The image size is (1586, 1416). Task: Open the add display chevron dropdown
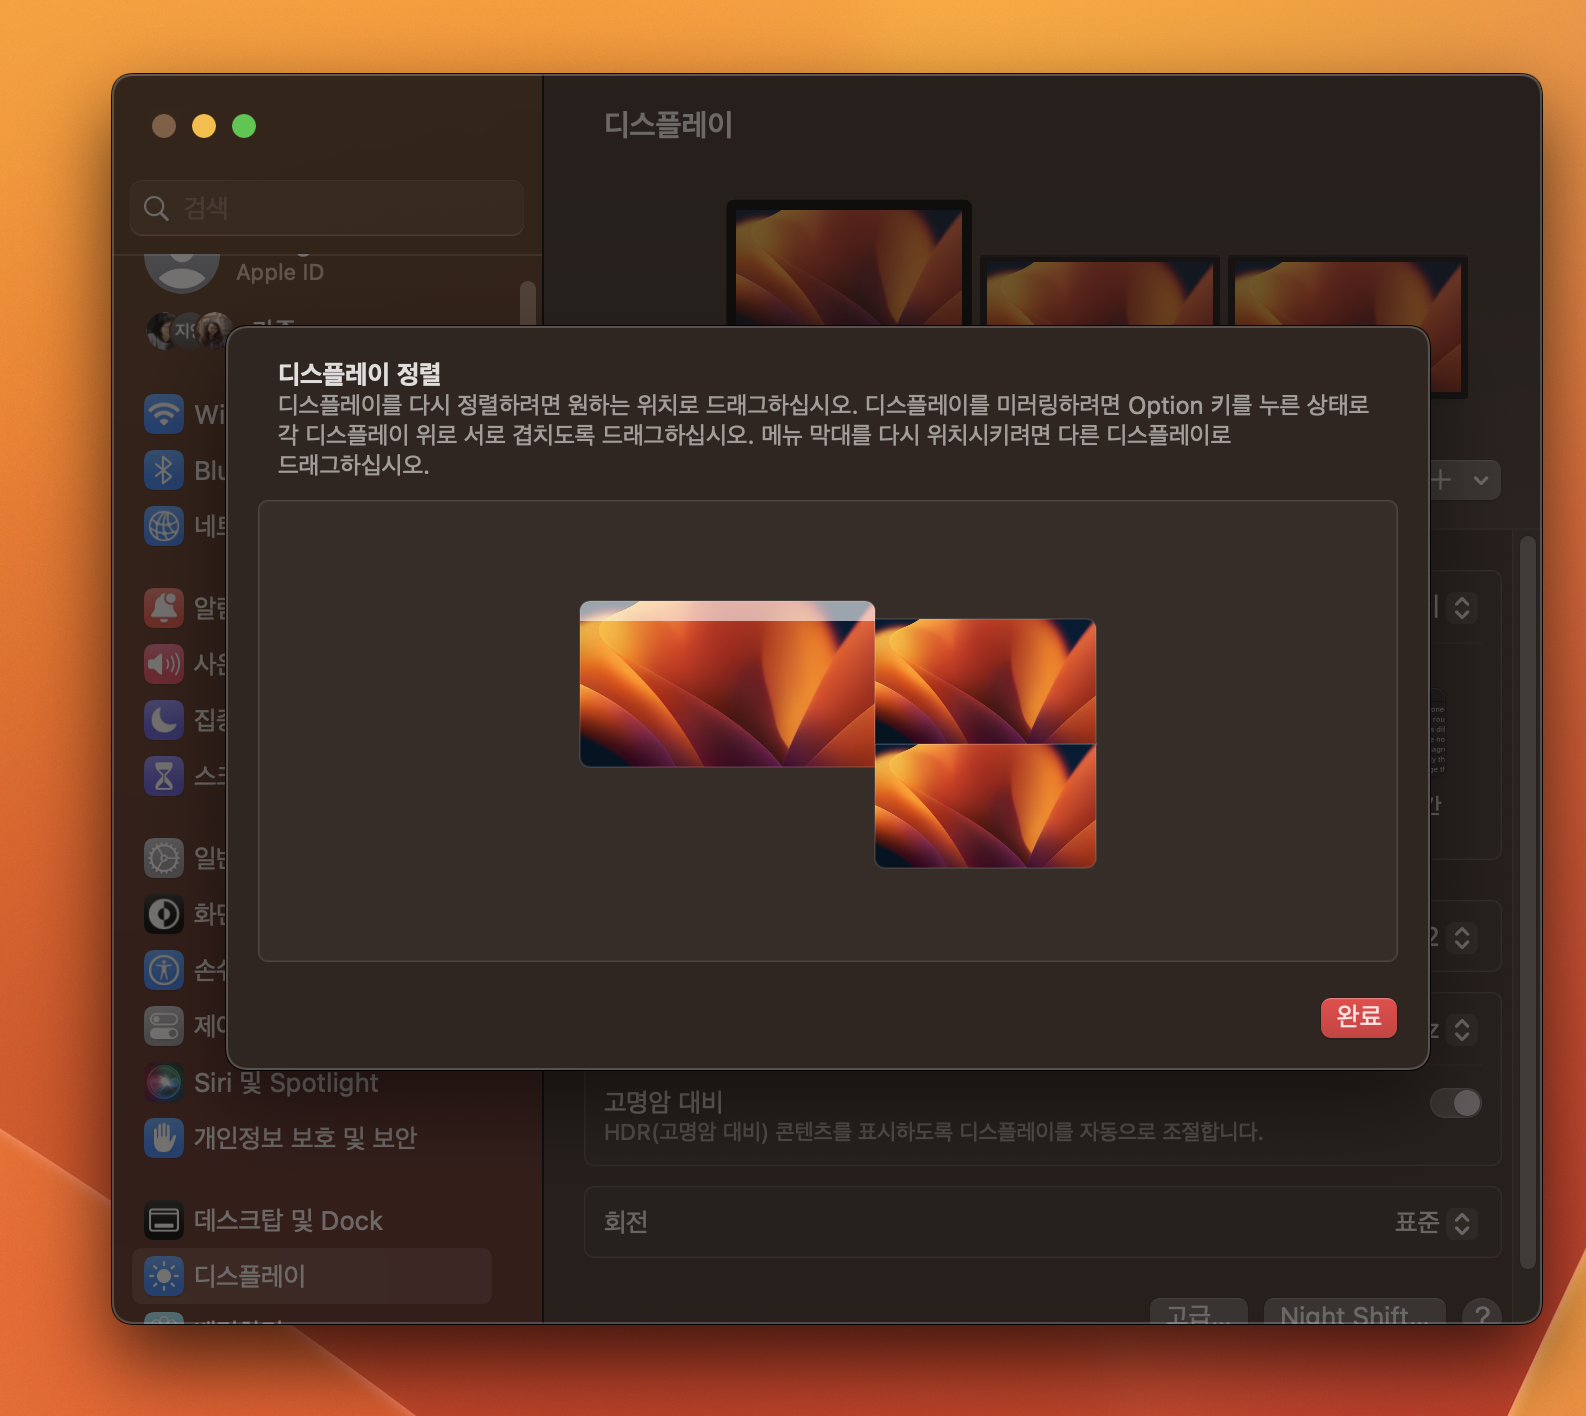pyautogui.click(x=1481, y=480)
